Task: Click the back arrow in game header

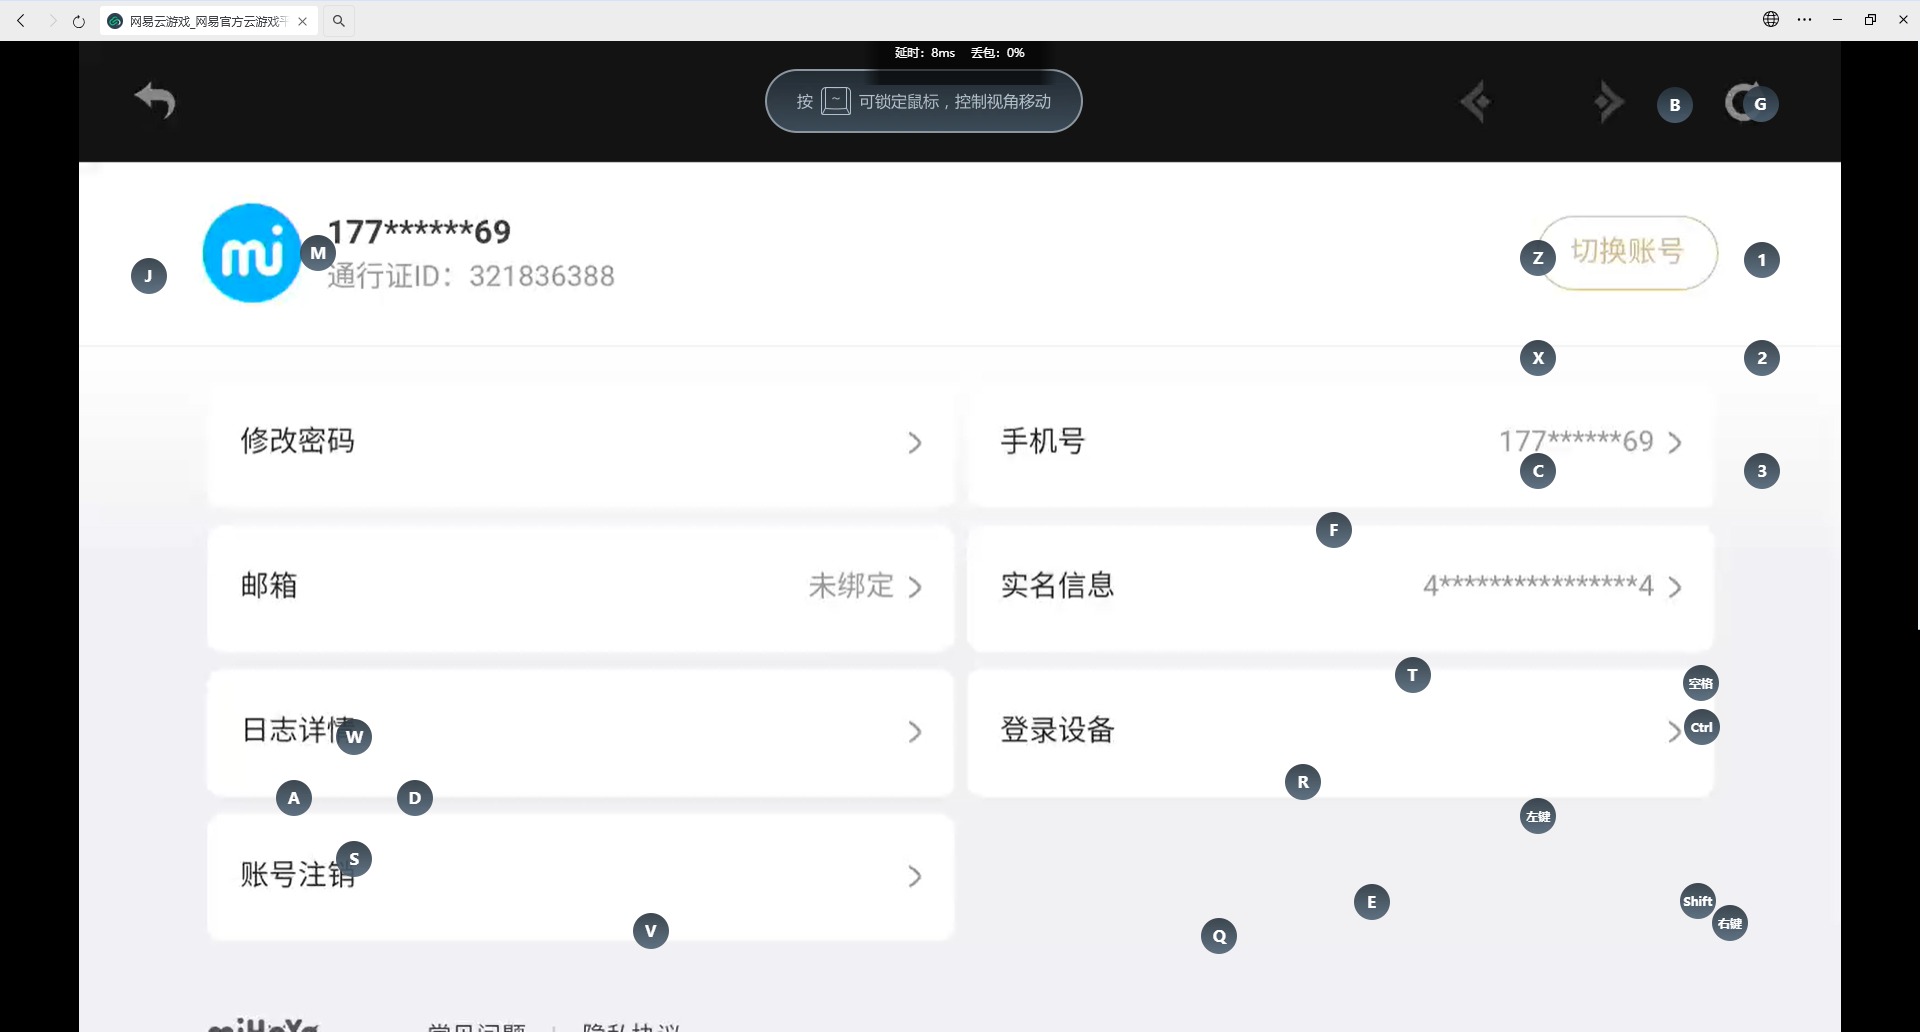Action: 155,100
